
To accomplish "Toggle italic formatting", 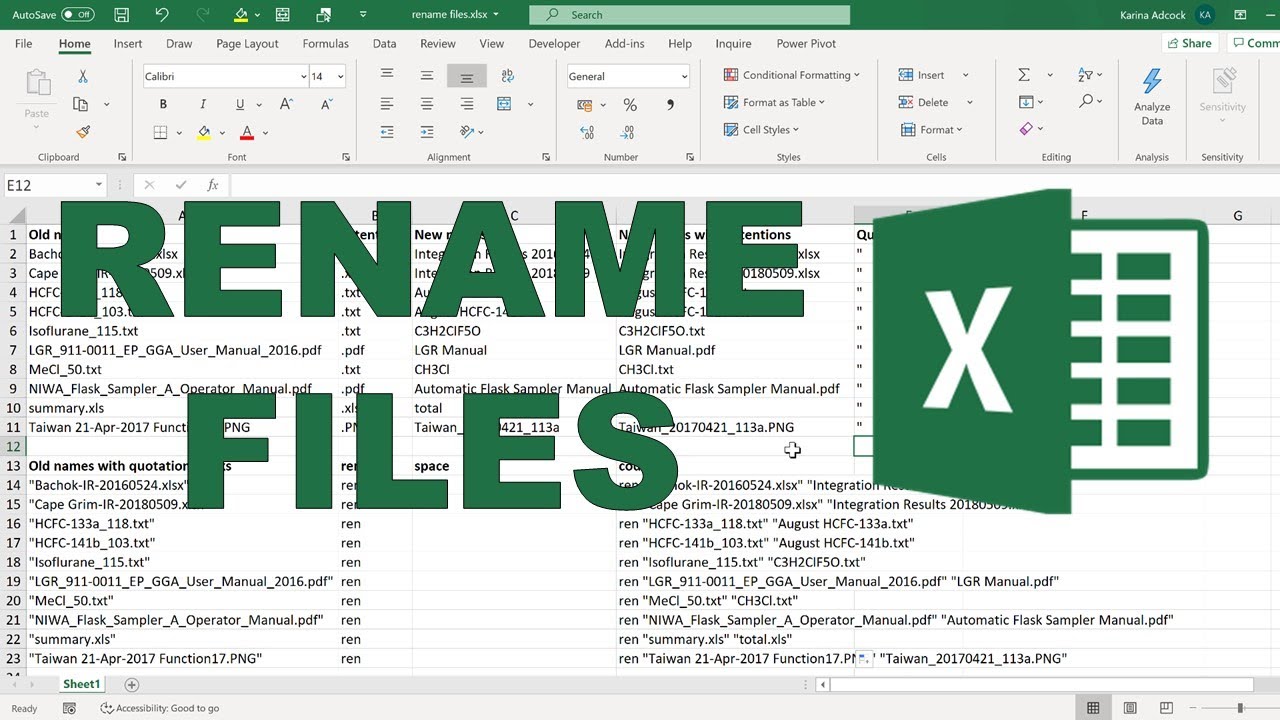I will pos(203,104).
